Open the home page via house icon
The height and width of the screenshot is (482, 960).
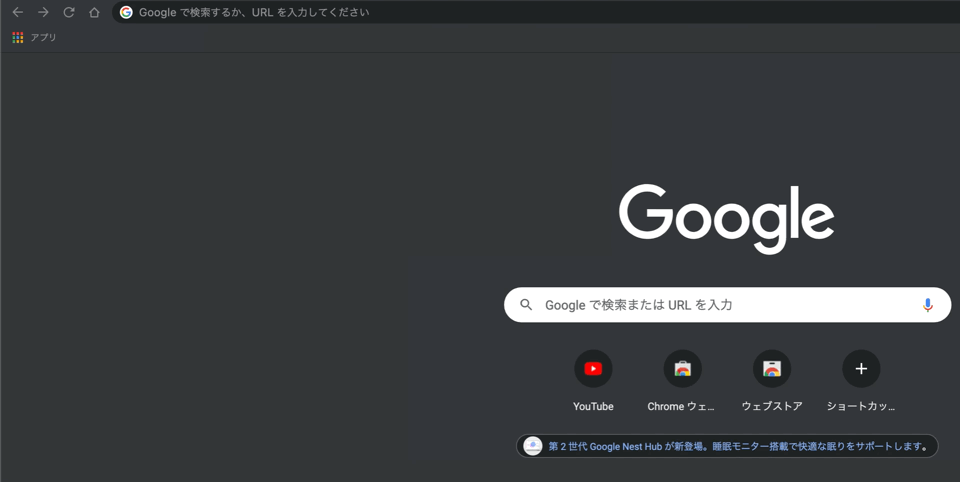point(94,12)
